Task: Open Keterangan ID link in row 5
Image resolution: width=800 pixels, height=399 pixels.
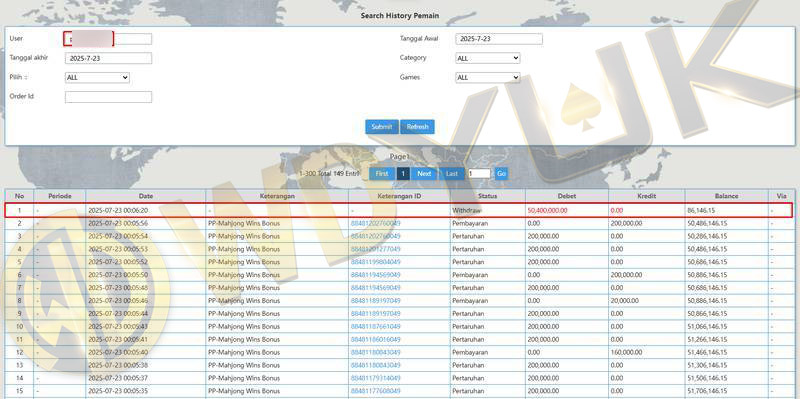Action: [376, 262]
